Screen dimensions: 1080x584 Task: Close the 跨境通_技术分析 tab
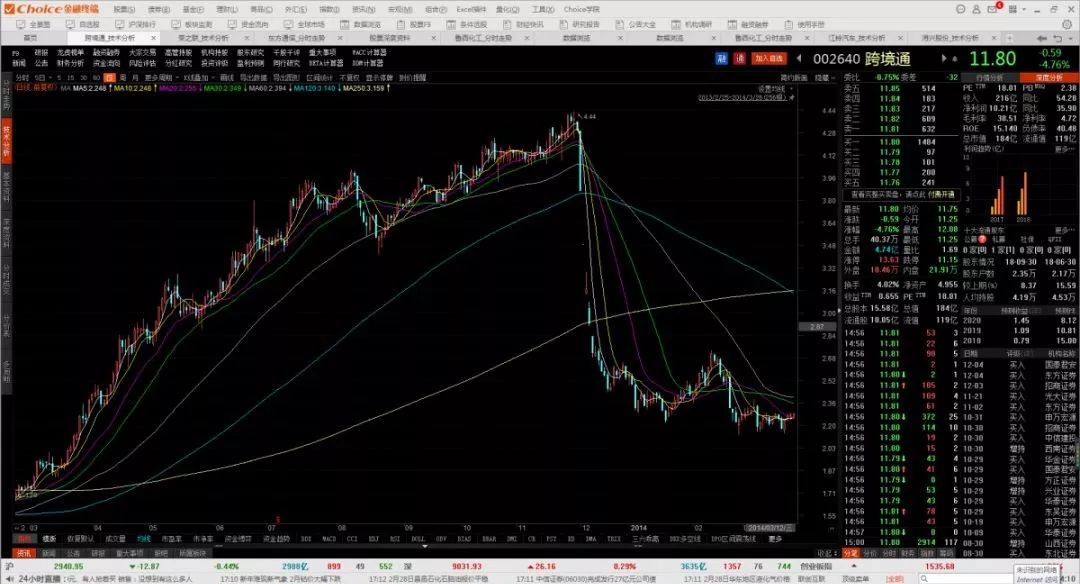click(x=153, y=38)
